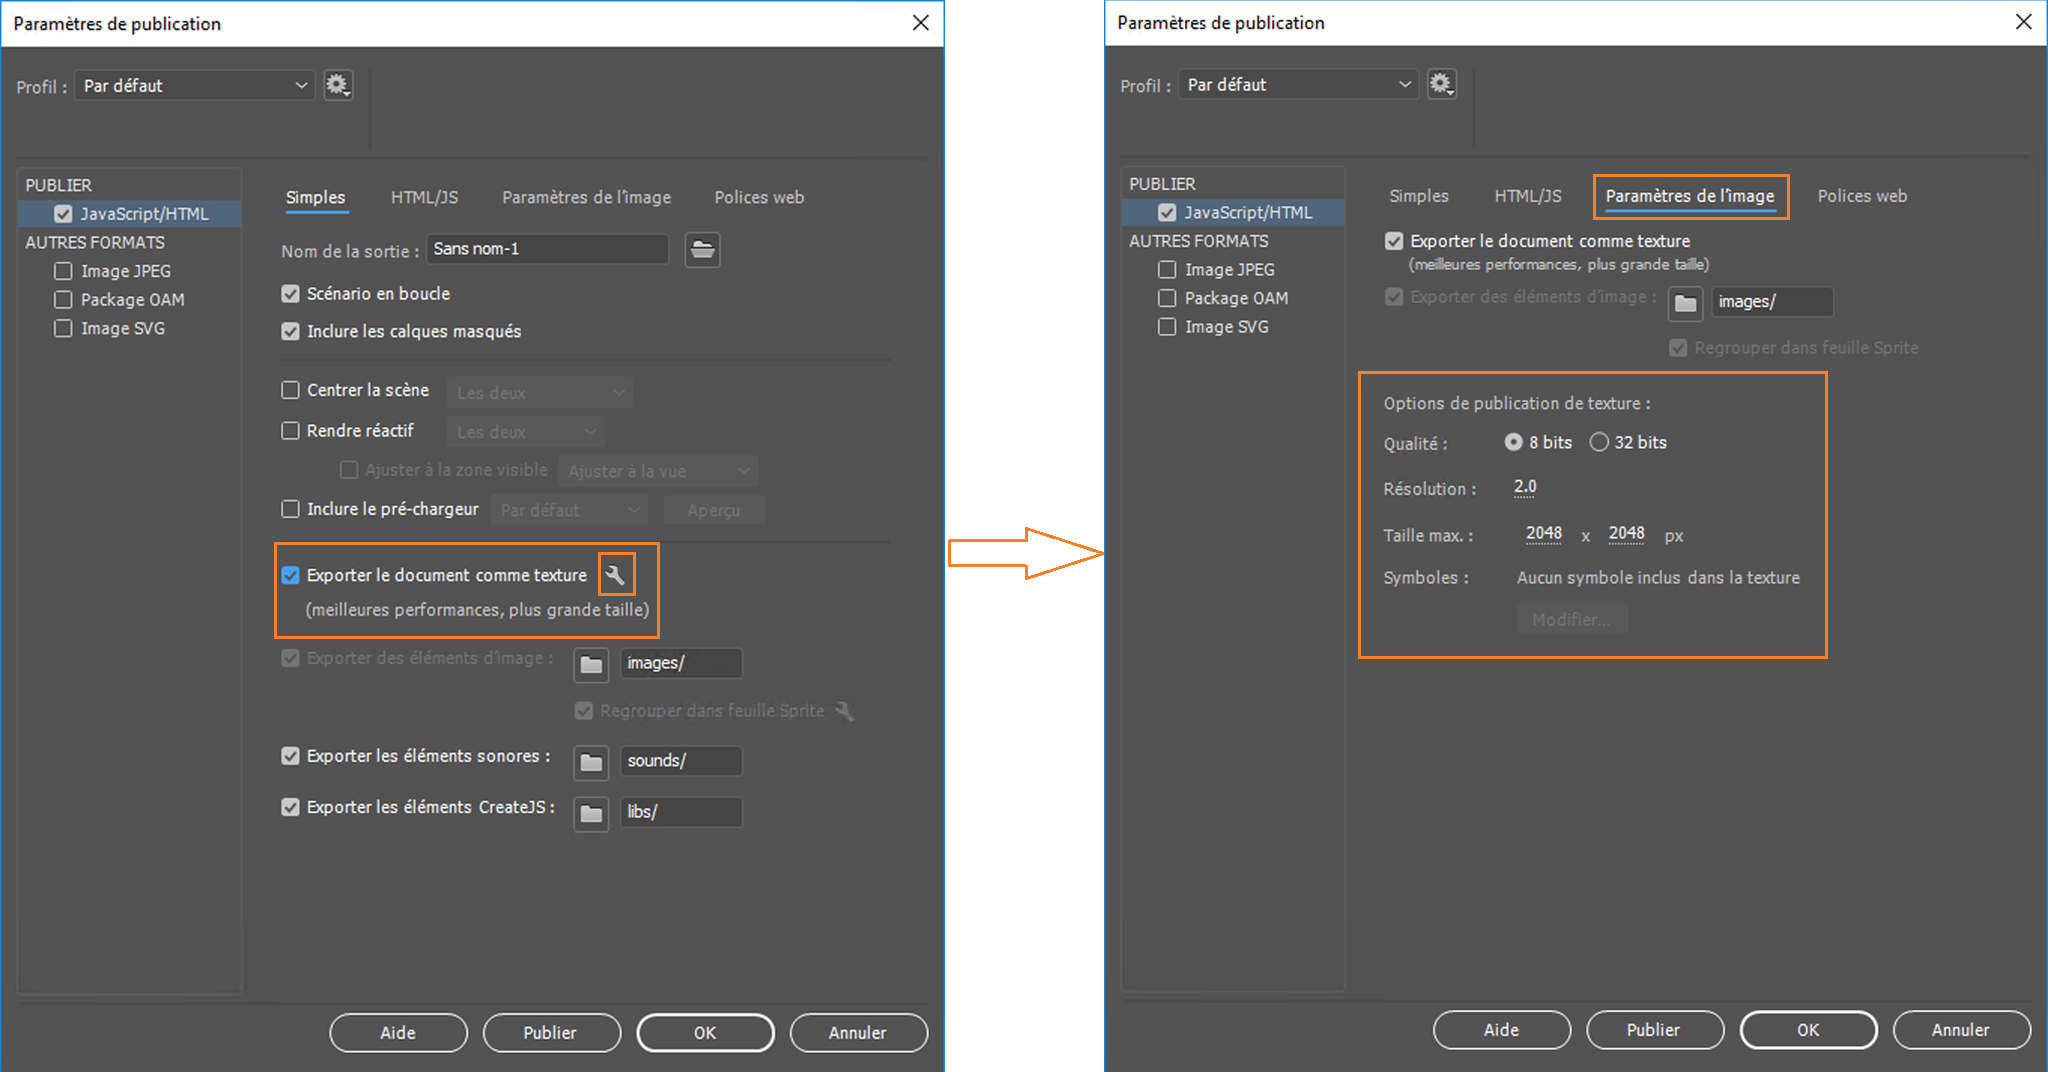Click Publier button in right dialog
Image resolution: width=2048 pixels, height=1072 pixels.
pyautogui.click(x=1655, y=1030)
